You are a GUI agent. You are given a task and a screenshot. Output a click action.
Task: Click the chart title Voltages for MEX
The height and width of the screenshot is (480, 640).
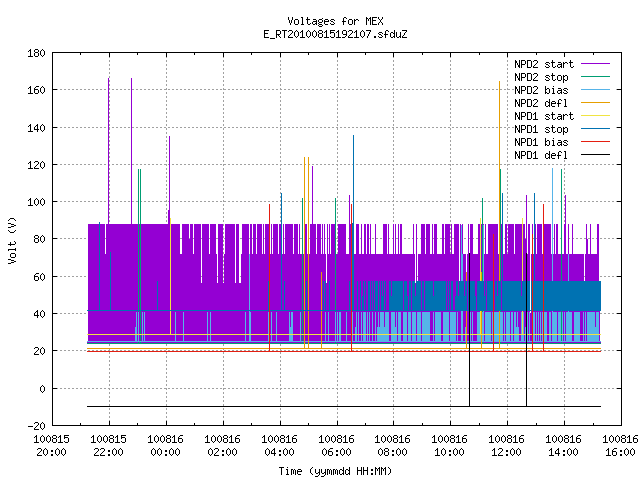pos(335,21)
